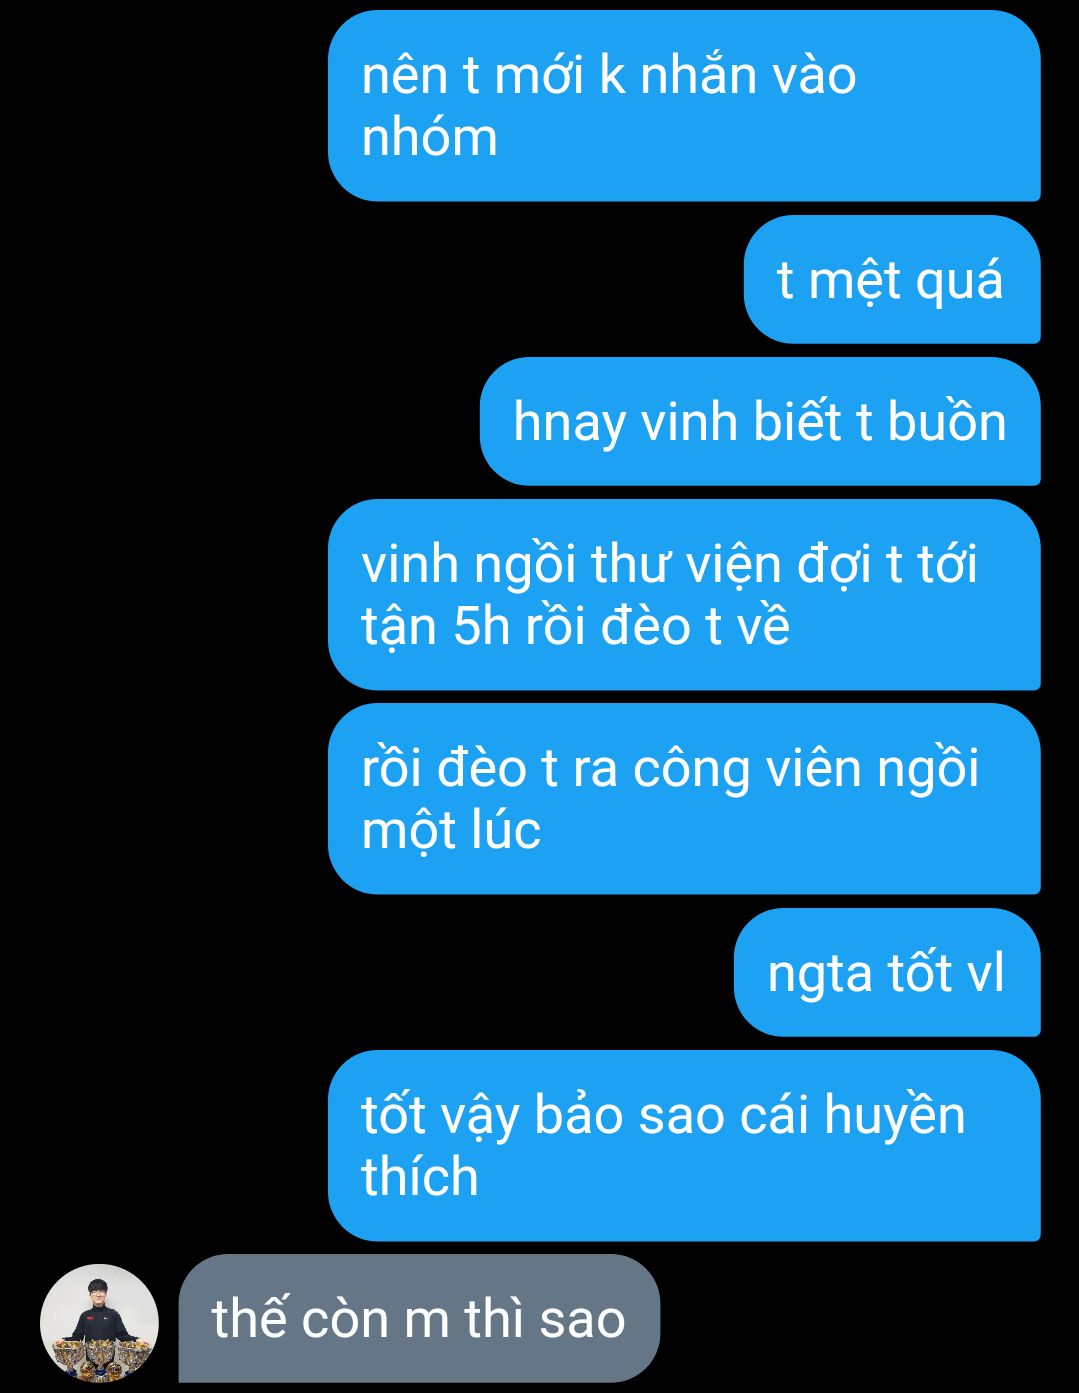Image resolution: width=1079 pixels, height=1393 pixels.
Task: Select the message "nên t mới k nhắn vào nhóm"
Action: pyautogui.click(x=684, y=106)
